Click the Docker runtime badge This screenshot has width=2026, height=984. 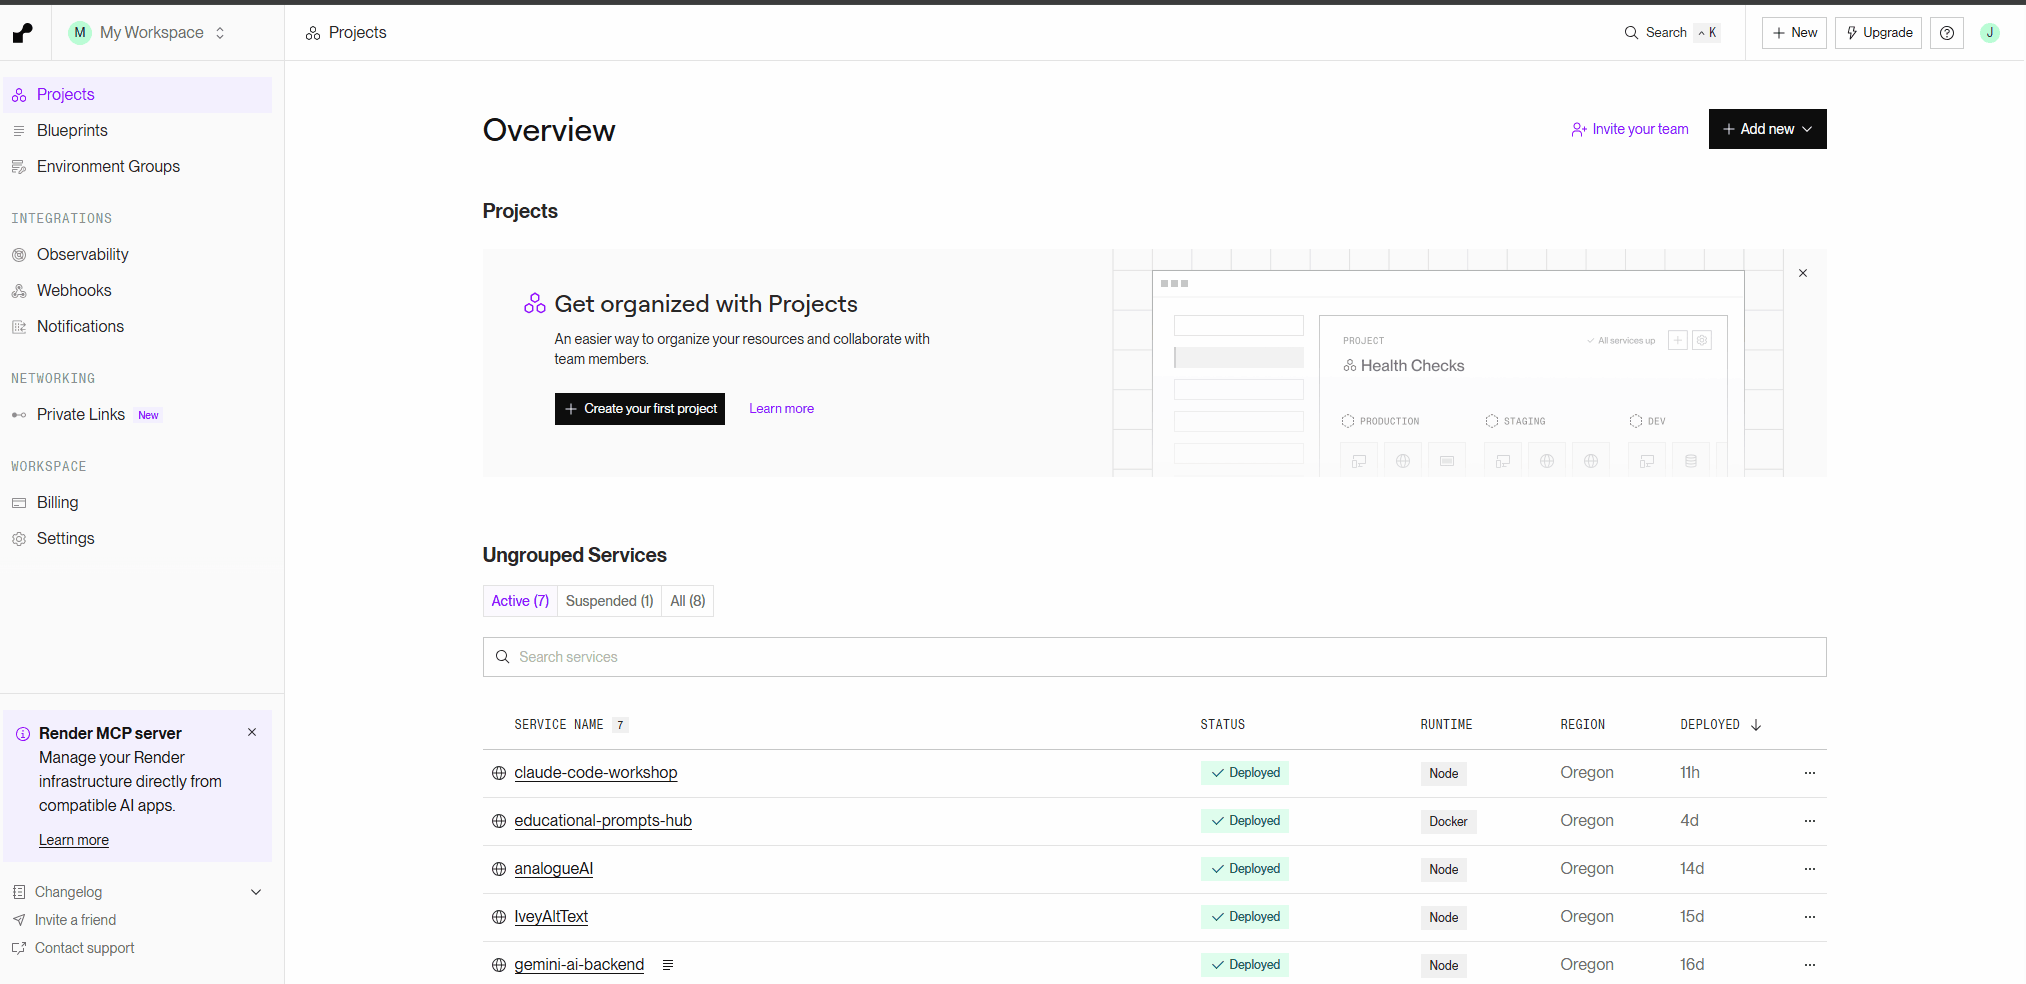[1448, 822]
